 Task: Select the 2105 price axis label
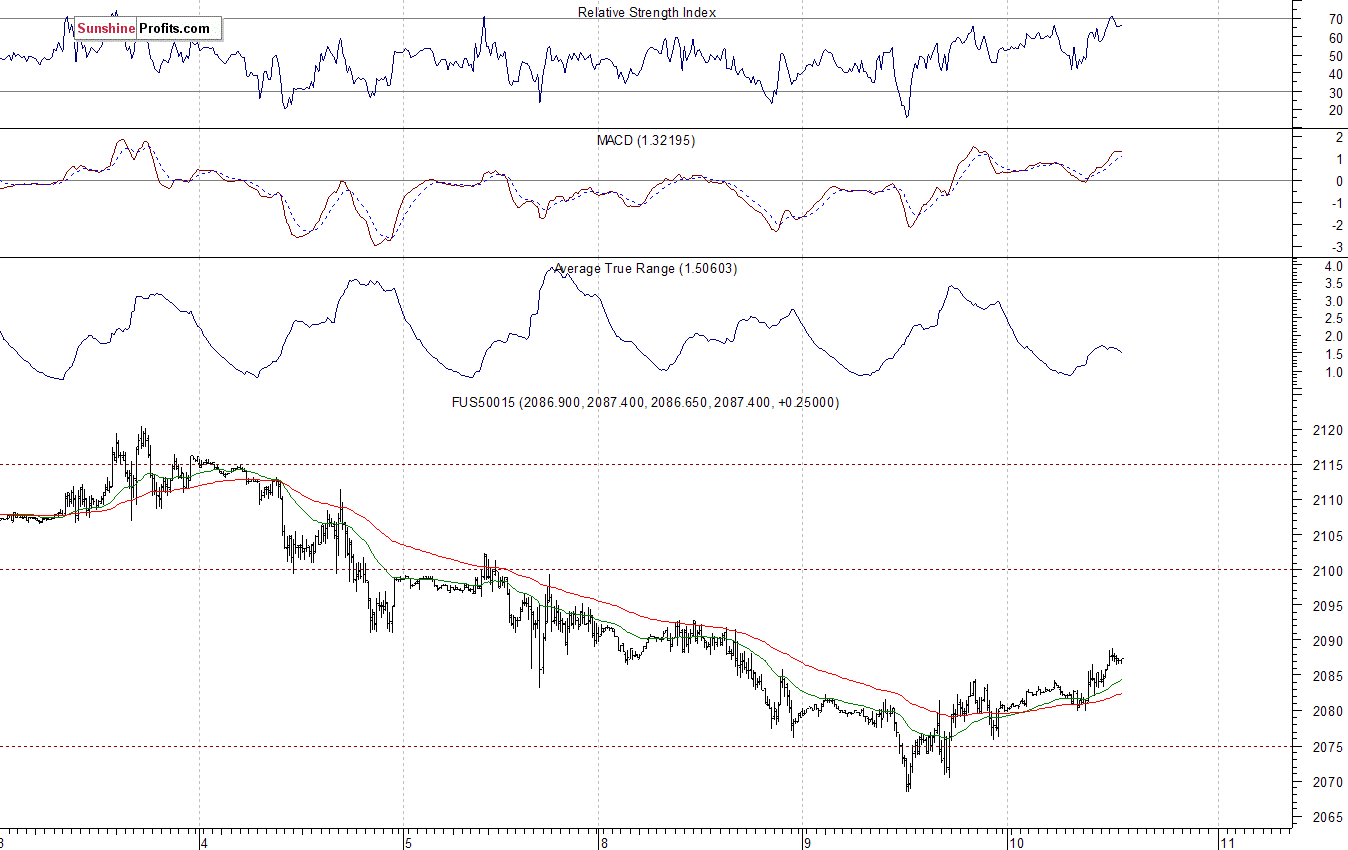tap(1329, 536)
